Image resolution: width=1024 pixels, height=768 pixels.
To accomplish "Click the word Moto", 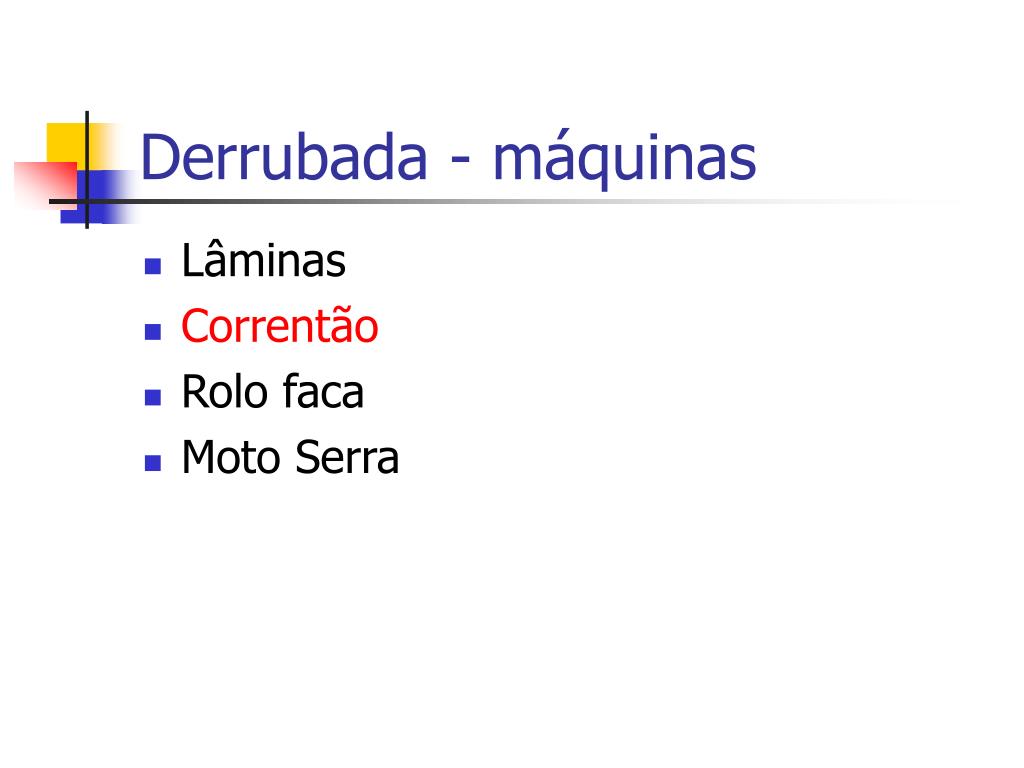I will [230, 457].
